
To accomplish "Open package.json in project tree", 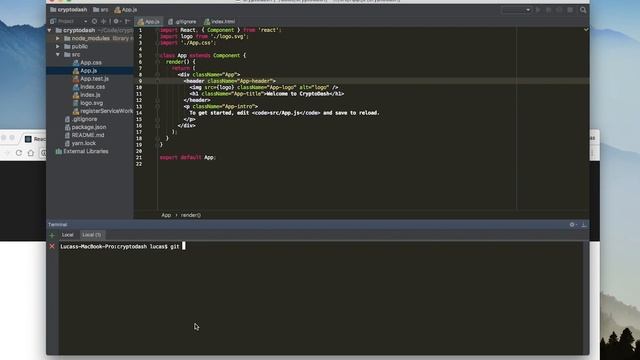I will [85, 127].
